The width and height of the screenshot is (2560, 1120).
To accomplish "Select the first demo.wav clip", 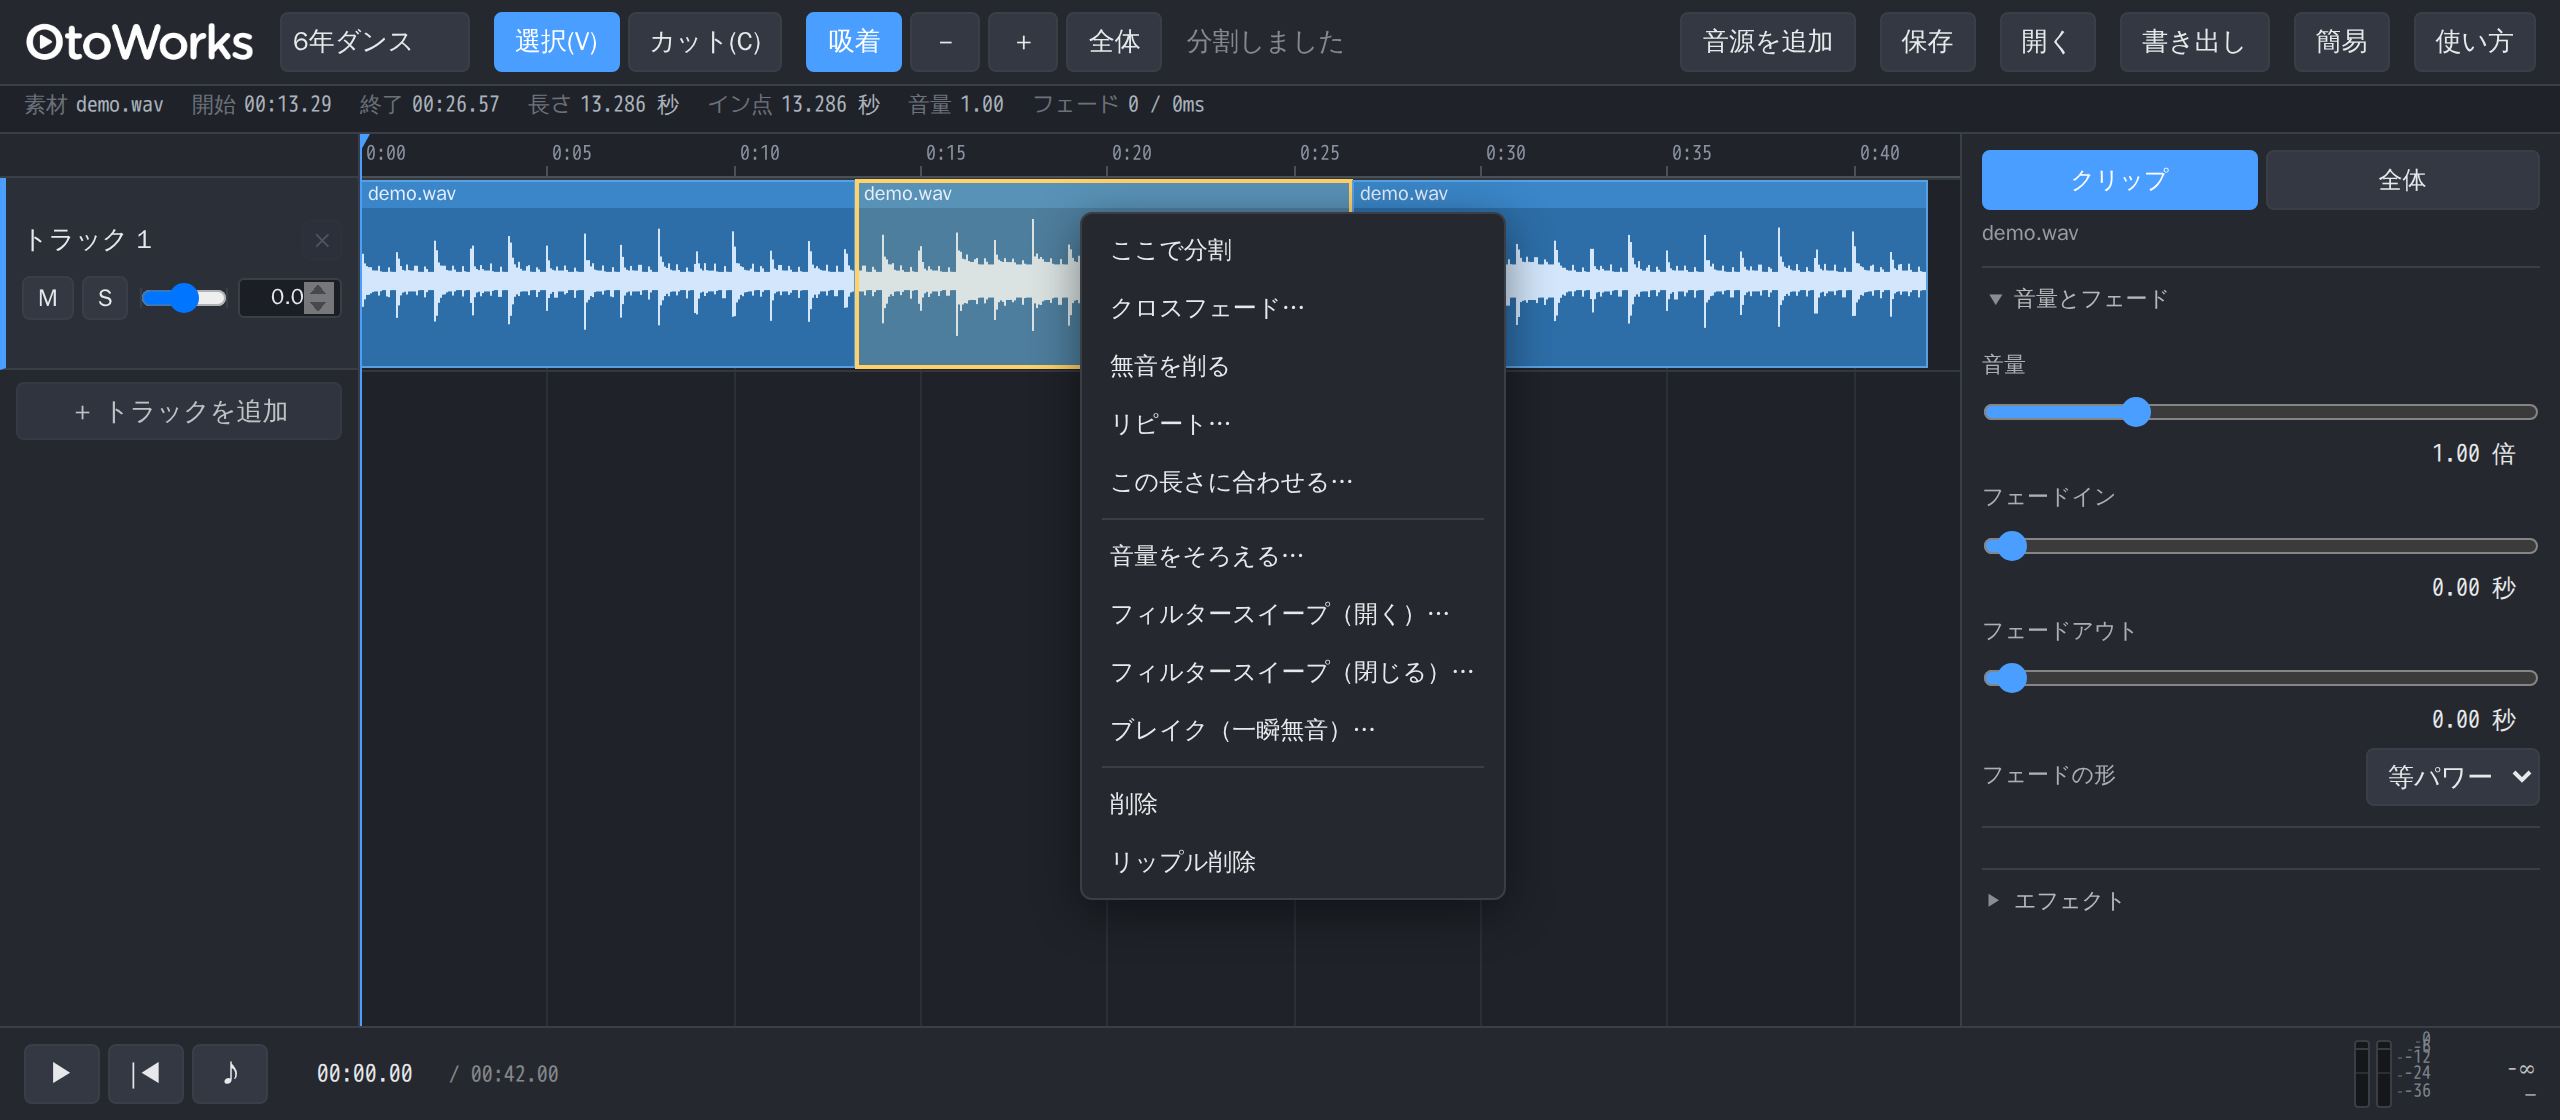I will 608,274.
